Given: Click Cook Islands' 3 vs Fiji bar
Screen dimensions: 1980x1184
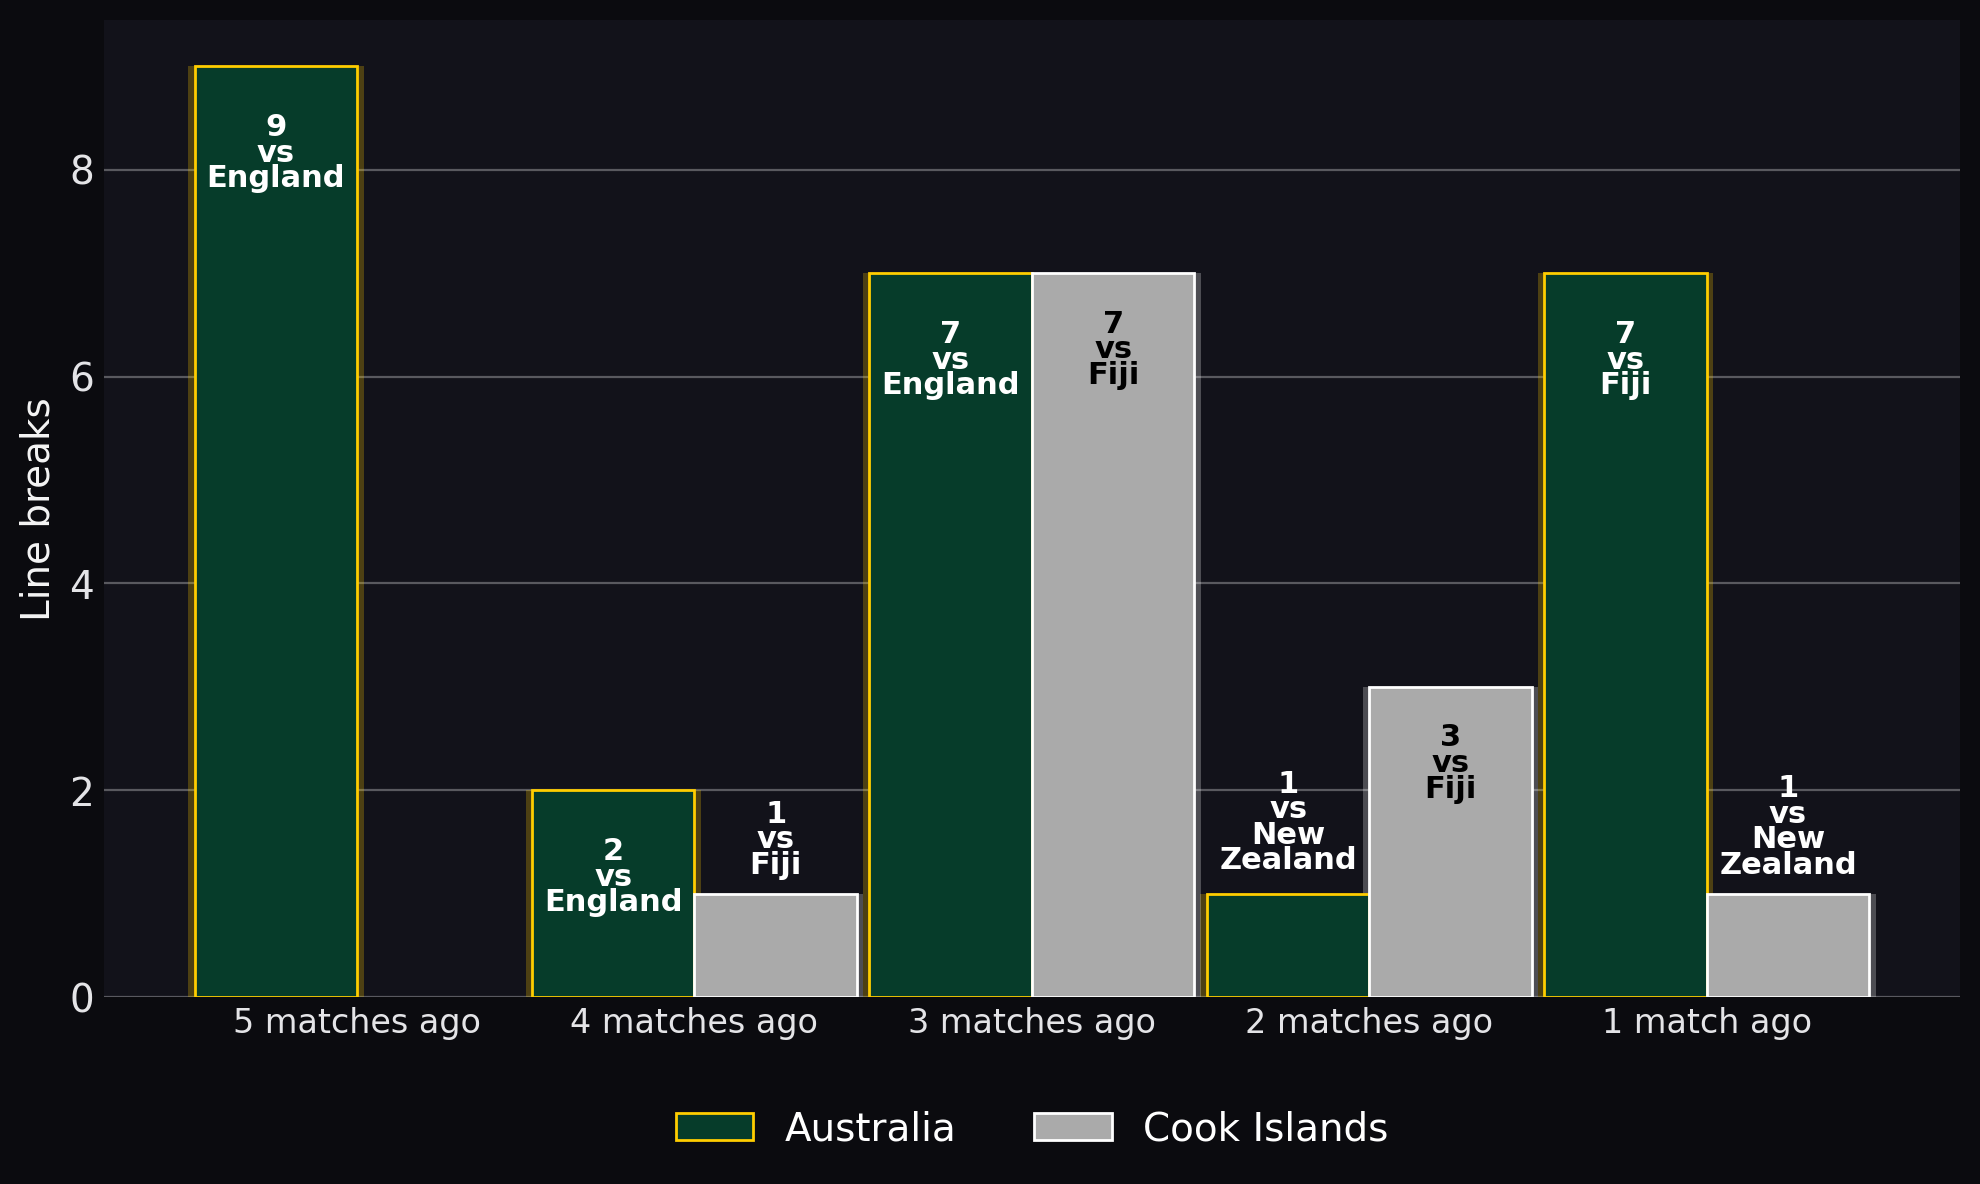Looking at the screenshot, I should coord(1450,842).
